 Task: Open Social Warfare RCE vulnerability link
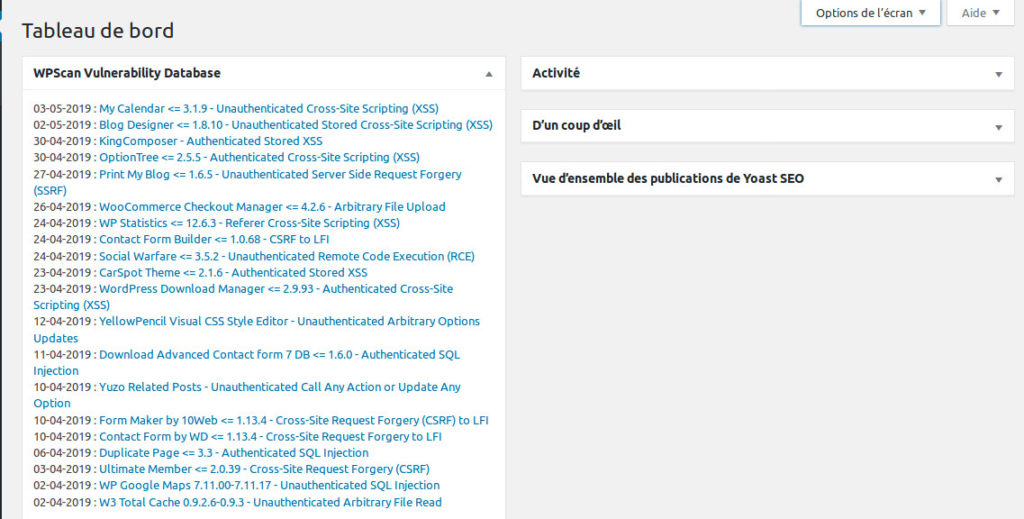click(x=287, y=257)
